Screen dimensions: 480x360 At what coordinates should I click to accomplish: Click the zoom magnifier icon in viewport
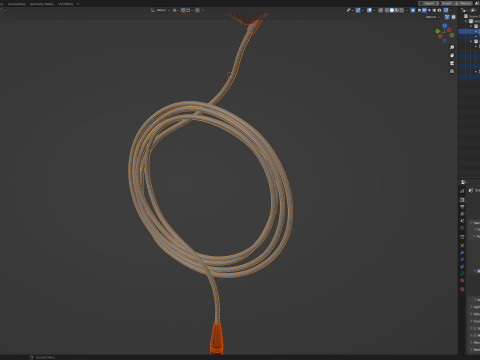[x=452, y=47]
